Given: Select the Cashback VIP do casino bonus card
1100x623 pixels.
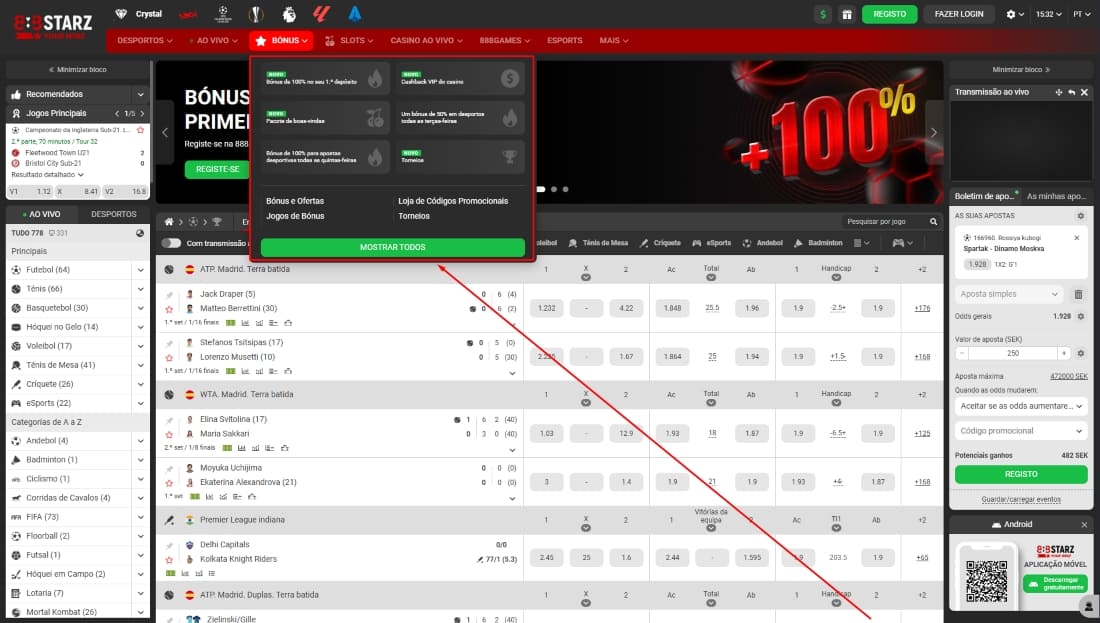Looking at the screenshot, I should [x=460, y=79].
